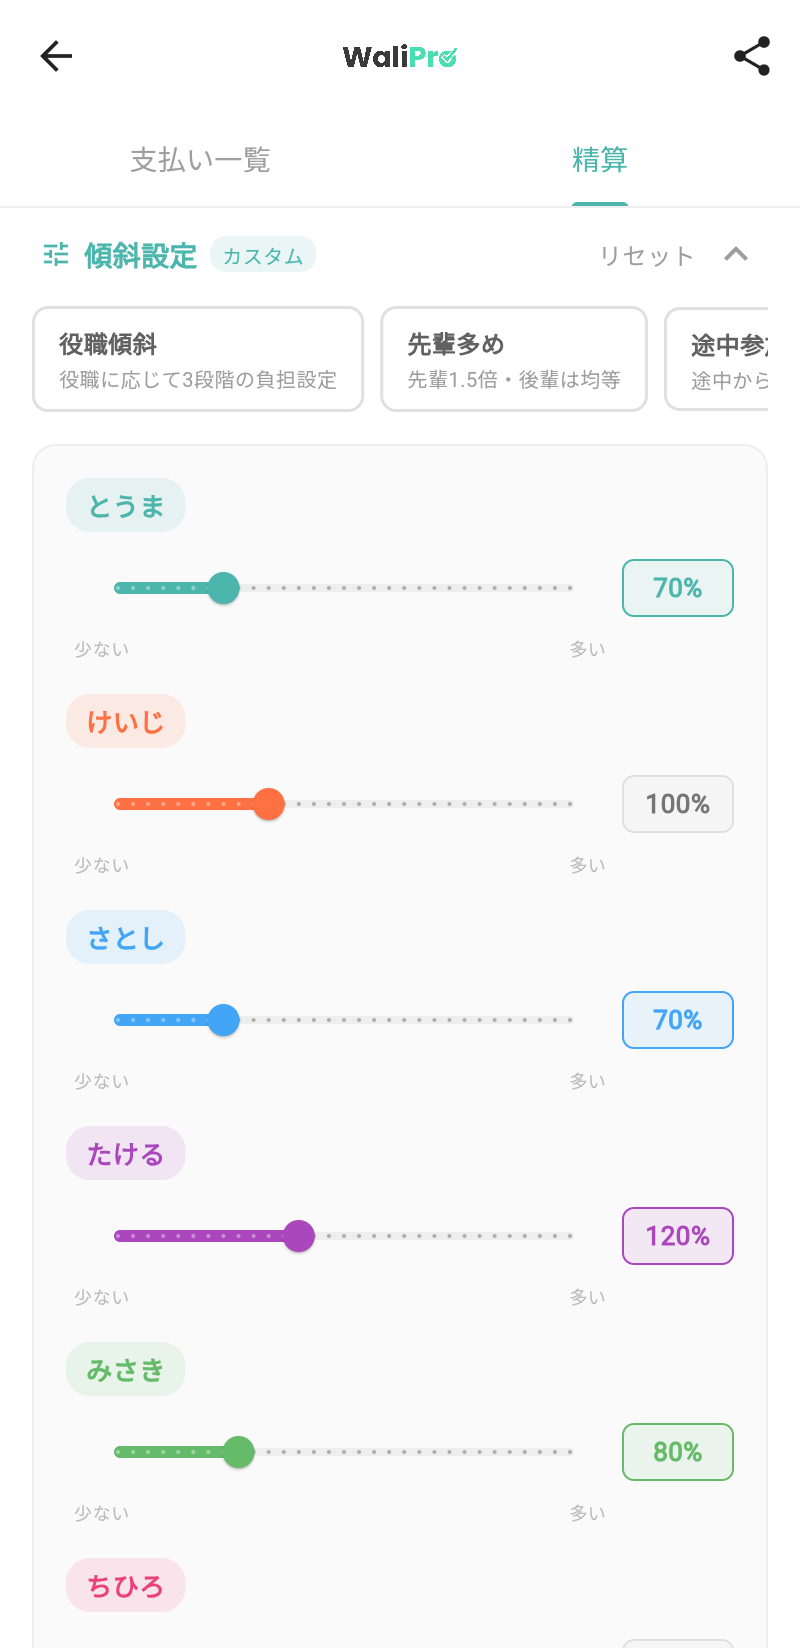Tap the ちひろ name chip
Screen dimensions: 800x1648
click(x=125, y=1585)
